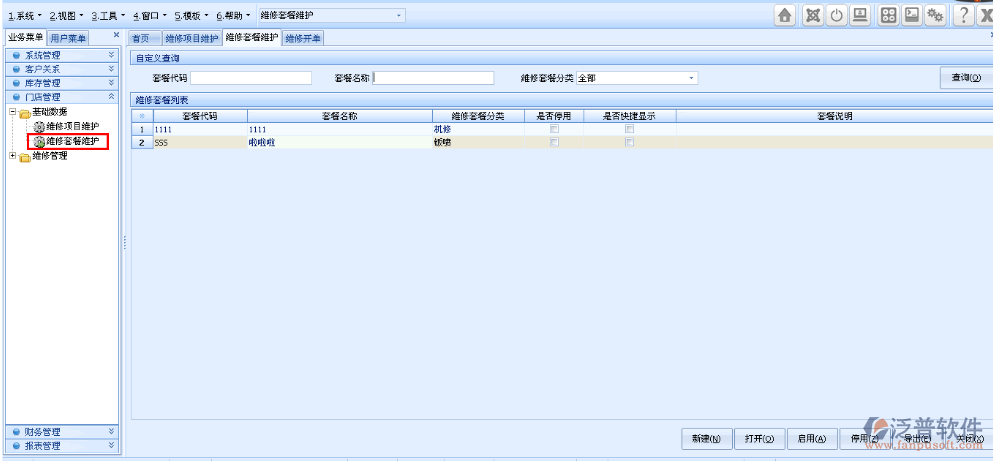The image size is (993, 461).
Task: Click the blue sphere icon next to 报表管理
Action: click(16, 446)
